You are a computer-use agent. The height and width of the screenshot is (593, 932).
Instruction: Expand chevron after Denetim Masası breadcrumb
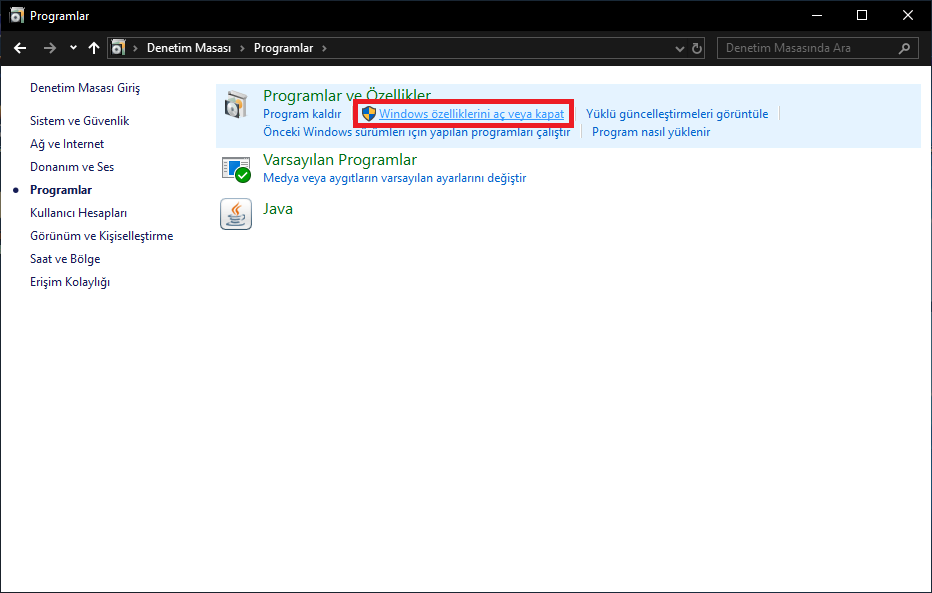[244, 48]
